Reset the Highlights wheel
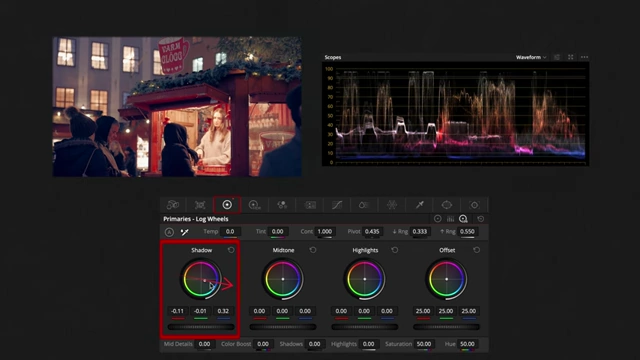The height and width of the screenshot is (360, 640). pyautogui.click(x=395, y=250)
